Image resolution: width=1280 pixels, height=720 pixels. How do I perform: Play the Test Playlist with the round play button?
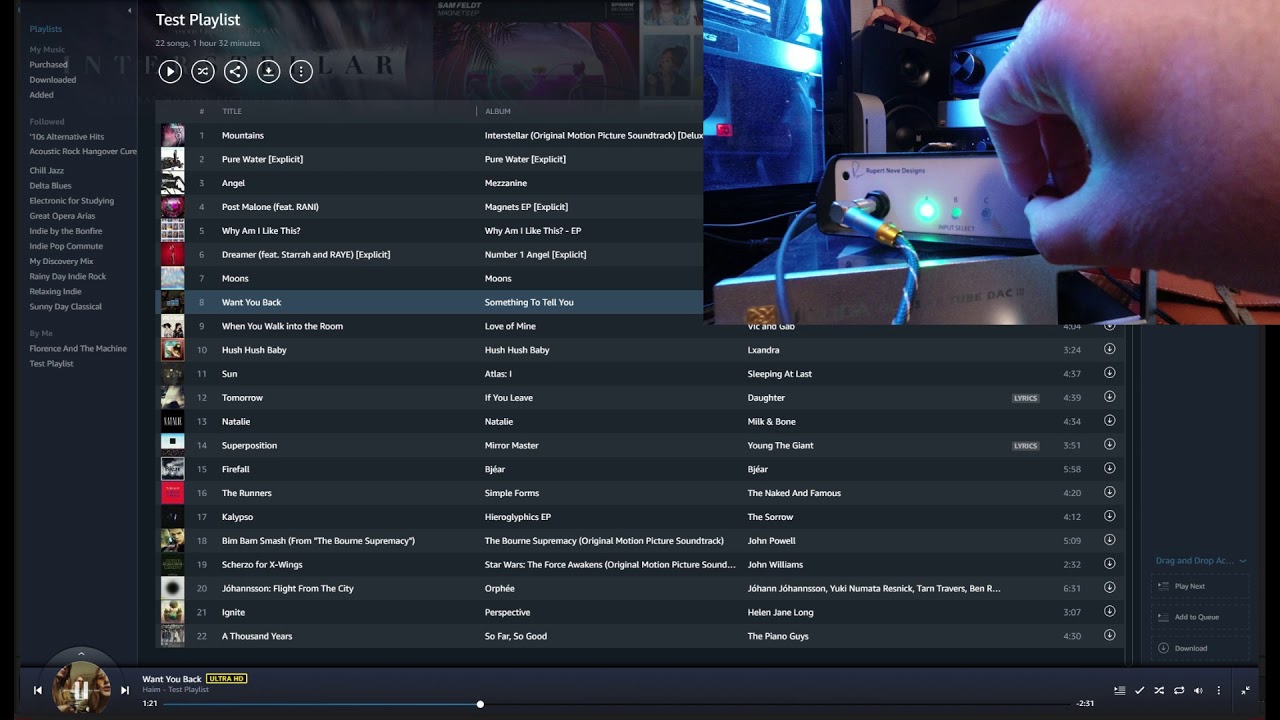click(170, 71)
